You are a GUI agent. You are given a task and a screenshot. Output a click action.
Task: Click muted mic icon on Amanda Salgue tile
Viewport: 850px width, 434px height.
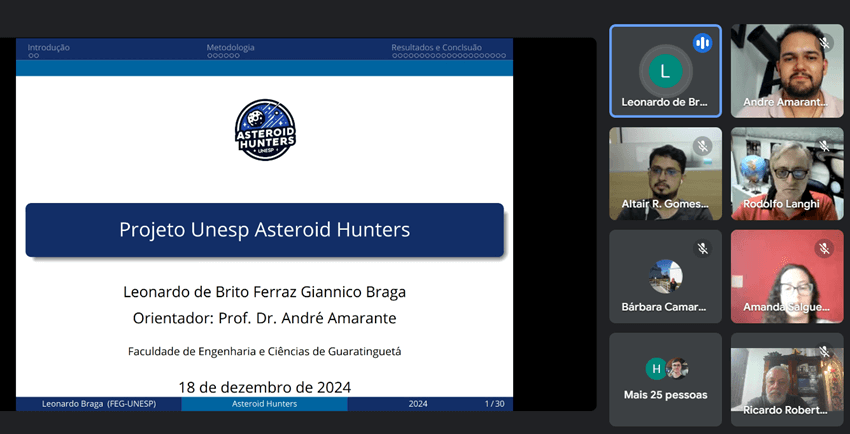(825, 249)
